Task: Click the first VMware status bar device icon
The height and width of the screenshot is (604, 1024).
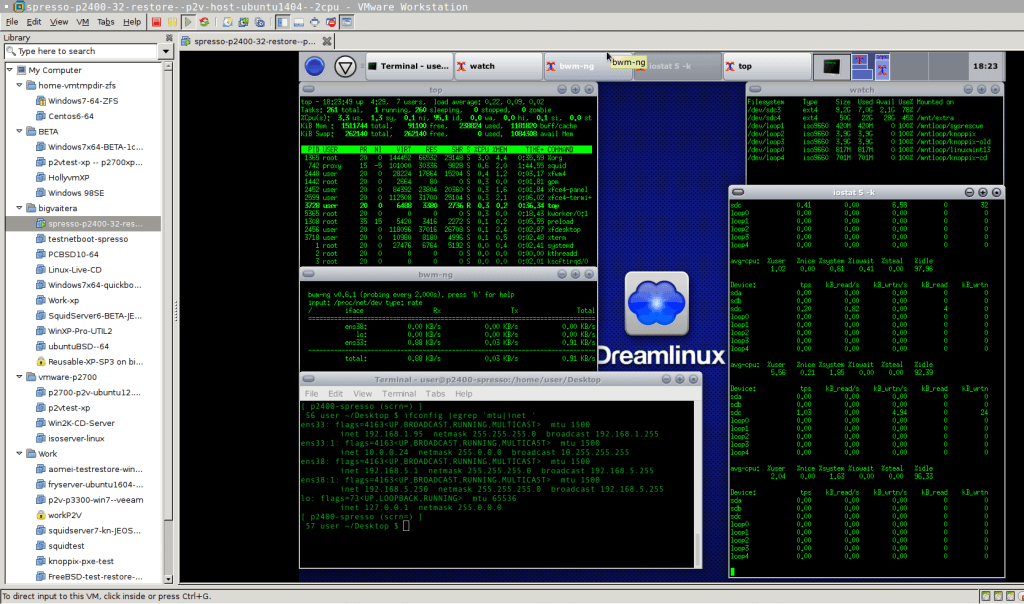Action: click(x=986, y=596)
